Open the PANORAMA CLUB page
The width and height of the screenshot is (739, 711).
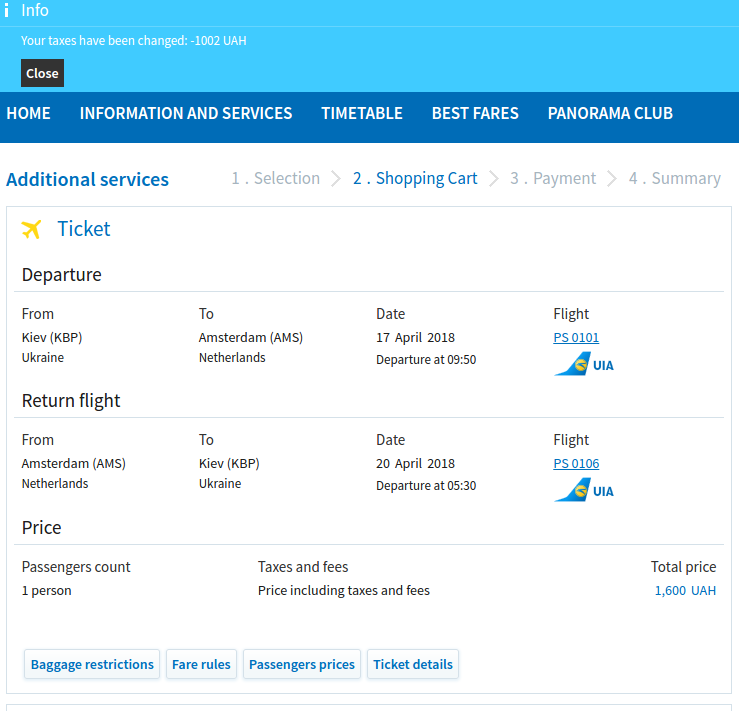tap(610, 113)
